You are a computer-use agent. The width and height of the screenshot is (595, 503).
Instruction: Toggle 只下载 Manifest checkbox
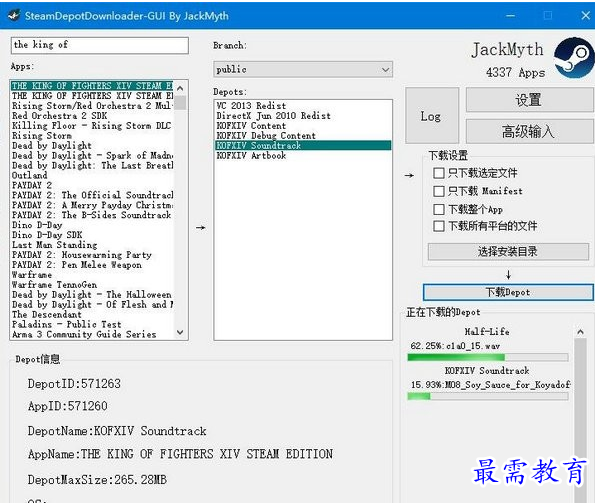pyautogui.click(x=439, y=191)
